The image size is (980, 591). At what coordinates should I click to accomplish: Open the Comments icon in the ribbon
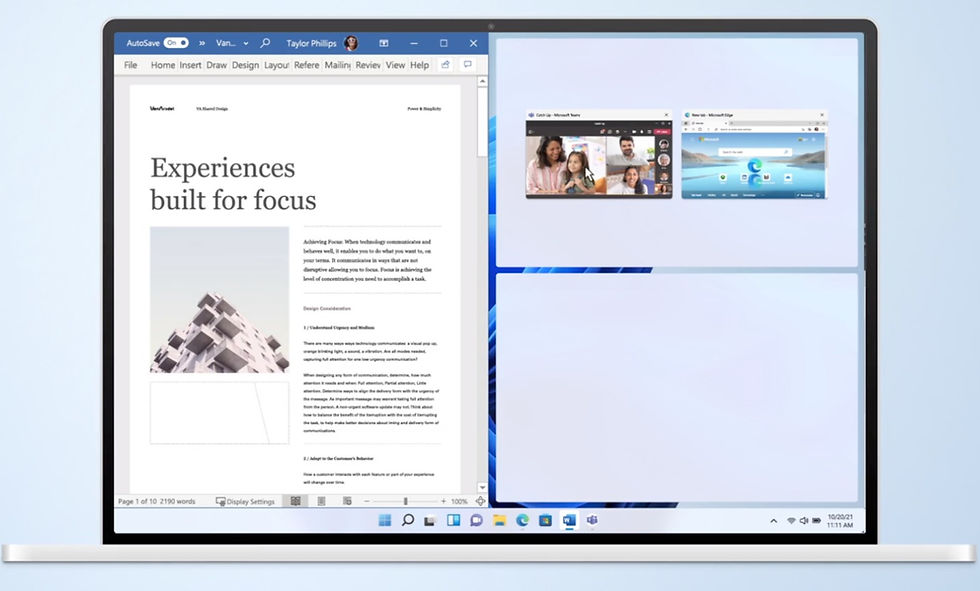pyautogui.click(x=468, y=65)
